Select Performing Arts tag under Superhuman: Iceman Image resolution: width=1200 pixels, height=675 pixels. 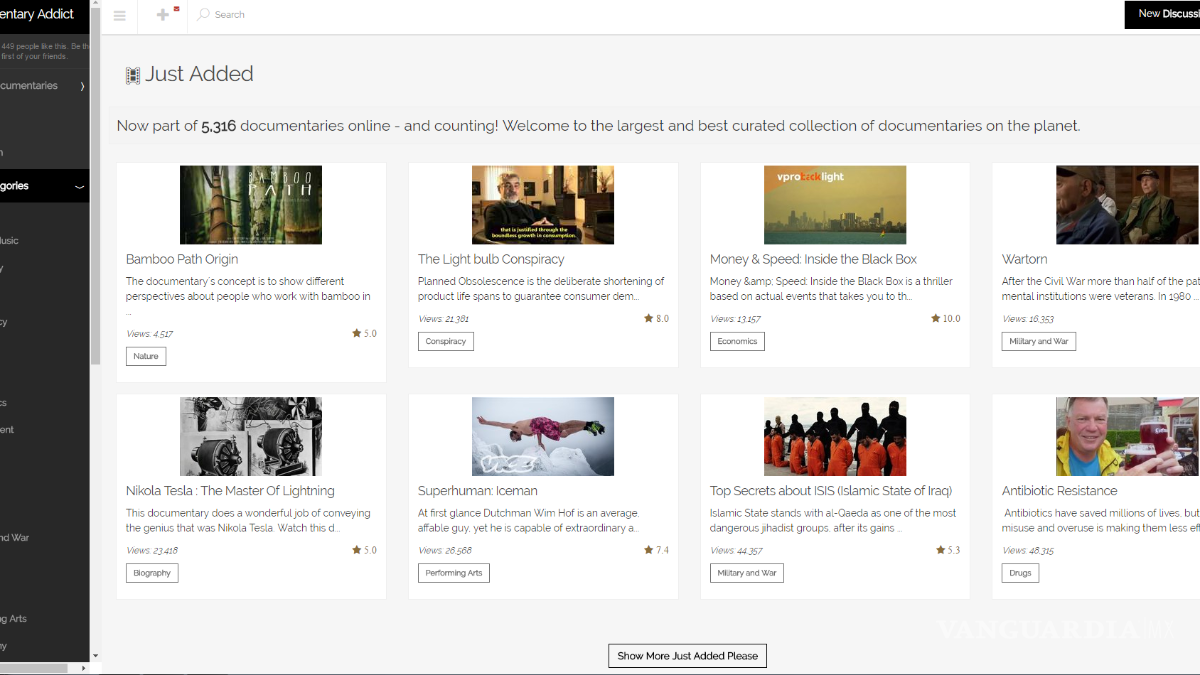pyautogui.click(x=453, y=573)
